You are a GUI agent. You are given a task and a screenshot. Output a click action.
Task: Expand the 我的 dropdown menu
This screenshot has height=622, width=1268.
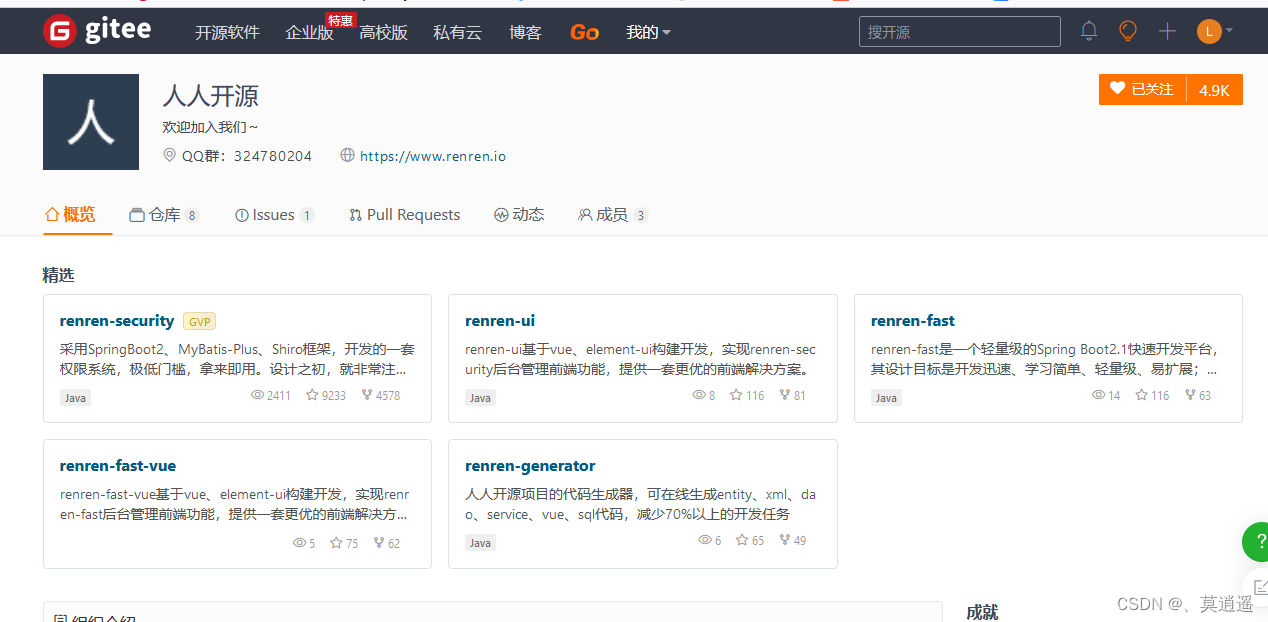click(648, 33)
